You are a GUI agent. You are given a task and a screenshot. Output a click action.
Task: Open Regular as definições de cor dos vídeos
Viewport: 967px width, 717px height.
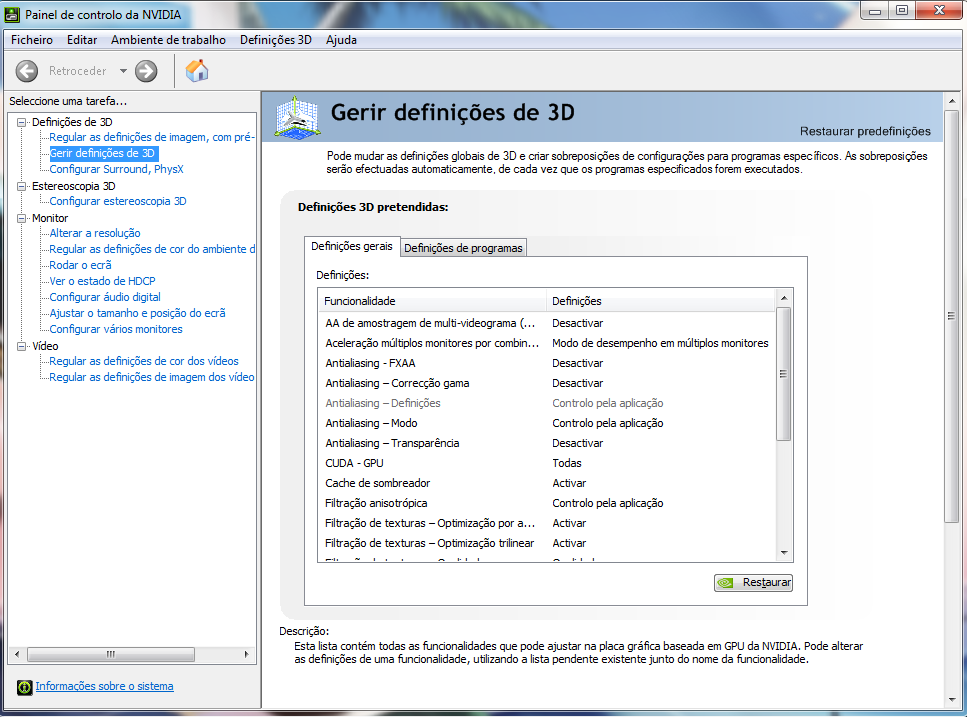click(144, 361)
